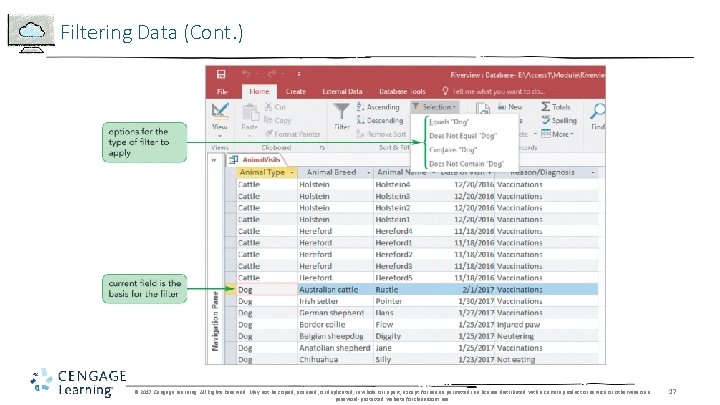Click the Redo arrow icon

pyautogui.click(x=272, y=74)
